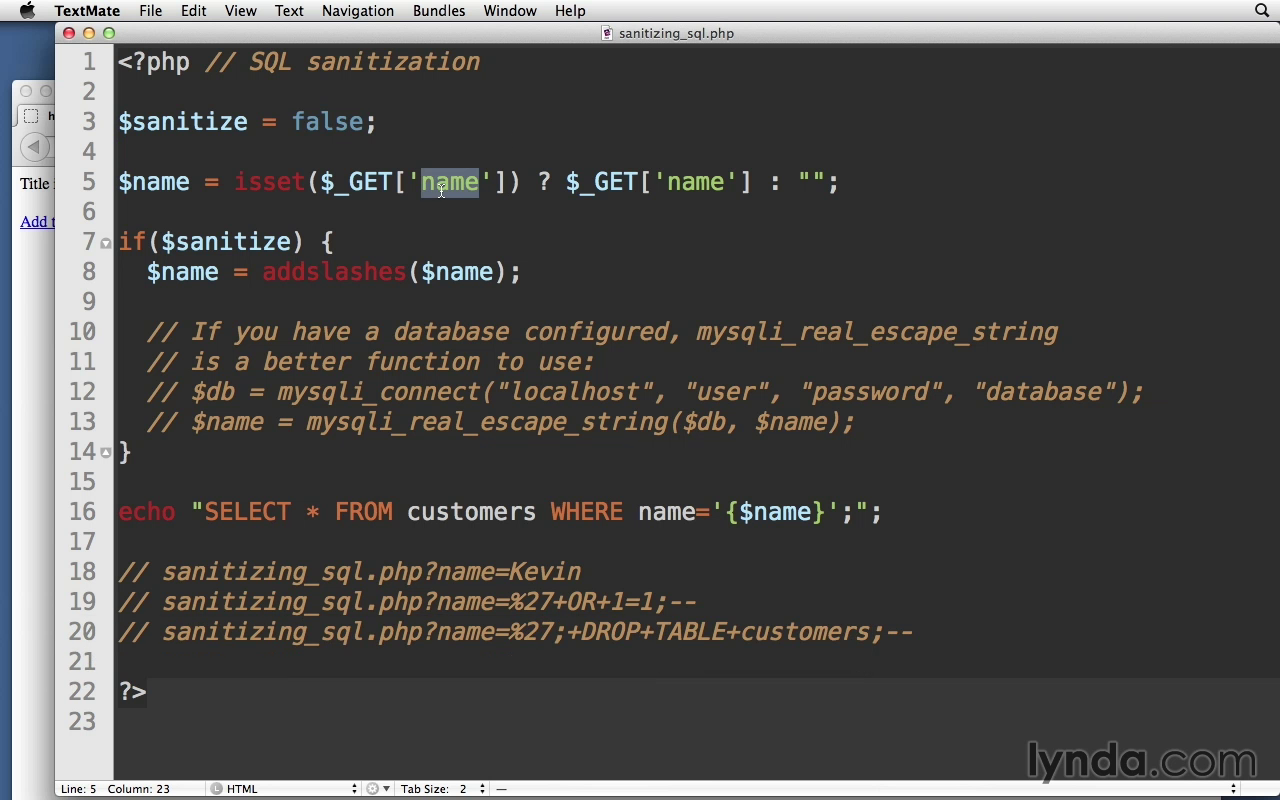Click closing '?>' tag on line 22

point(132,692)
